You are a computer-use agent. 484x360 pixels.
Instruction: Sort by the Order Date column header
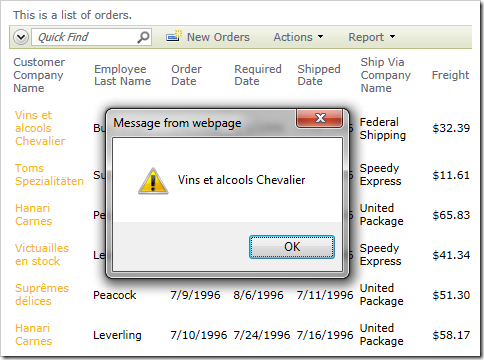[186, 75]
